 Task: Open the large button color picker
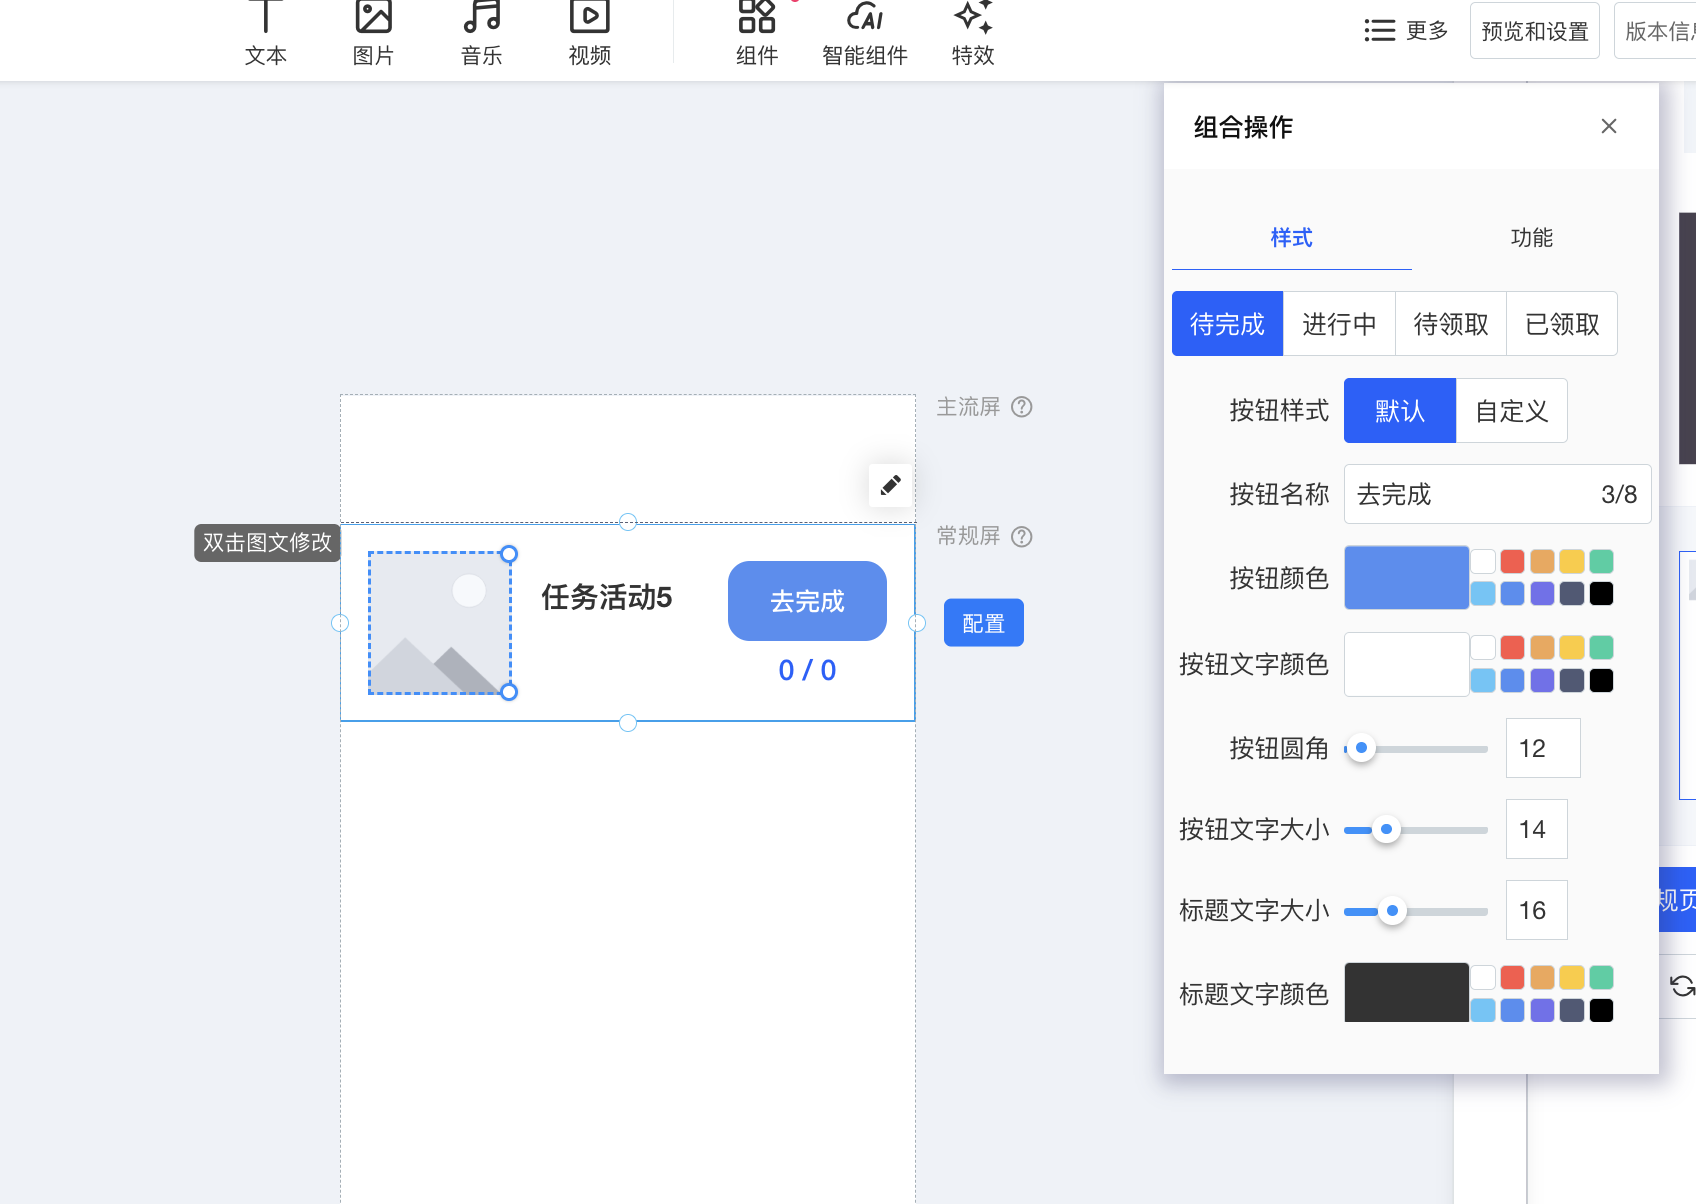(1405, 578)
